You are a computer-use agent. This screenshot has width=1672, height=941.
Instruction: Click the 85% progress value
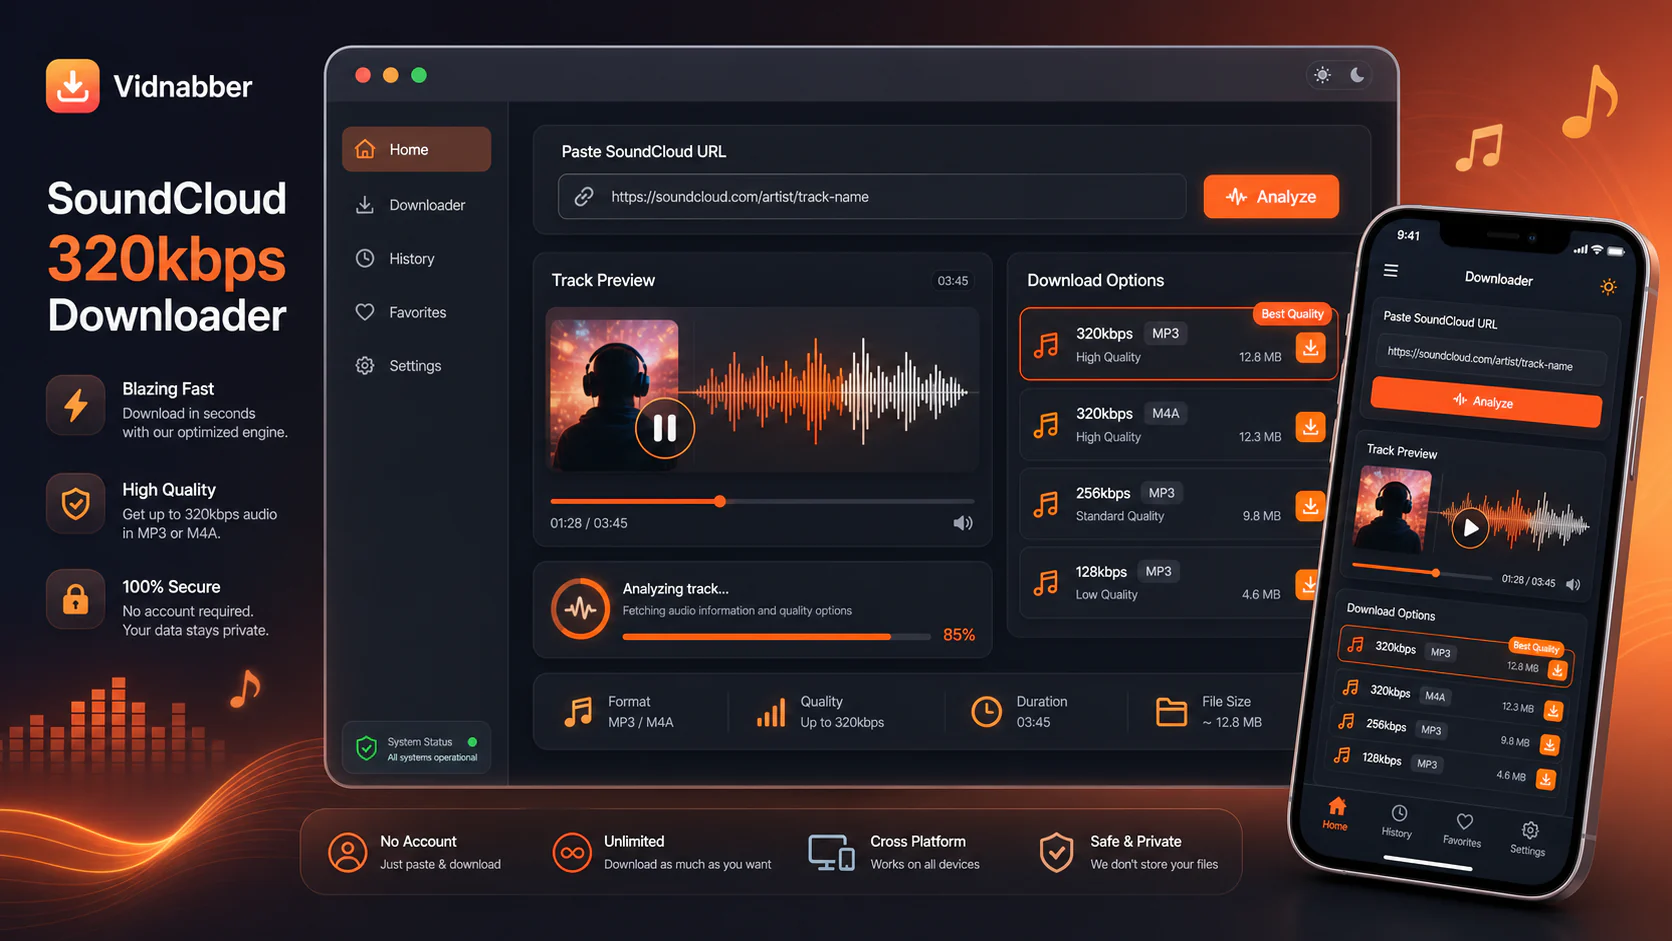pyautogui.click(x=959, y=635)
